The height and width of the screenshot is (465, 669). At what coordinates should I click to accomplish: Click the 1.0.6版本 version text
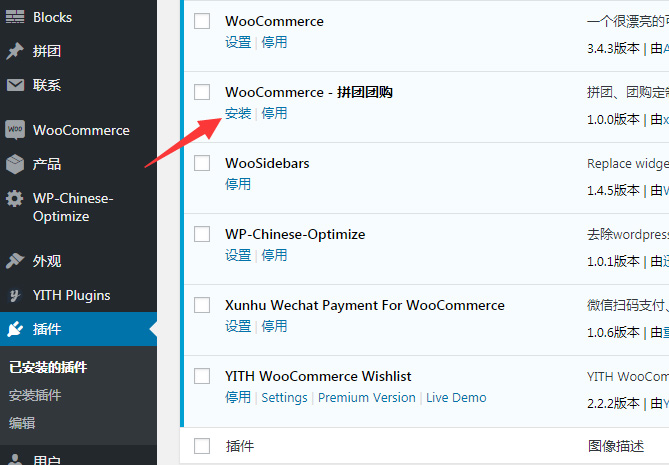point(613,332)
